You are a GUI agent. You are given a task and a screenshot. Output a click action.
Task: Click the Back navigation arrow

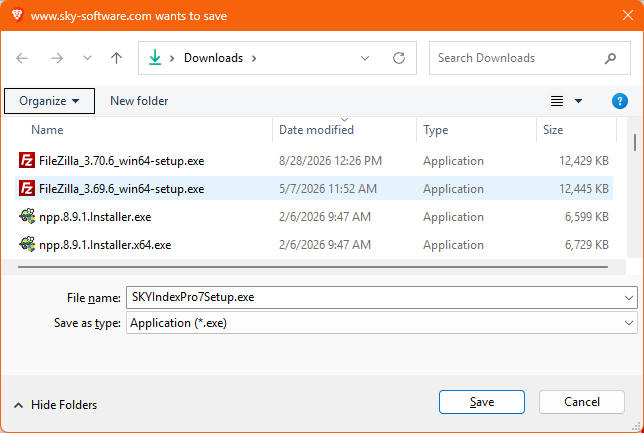click(22, 58)
